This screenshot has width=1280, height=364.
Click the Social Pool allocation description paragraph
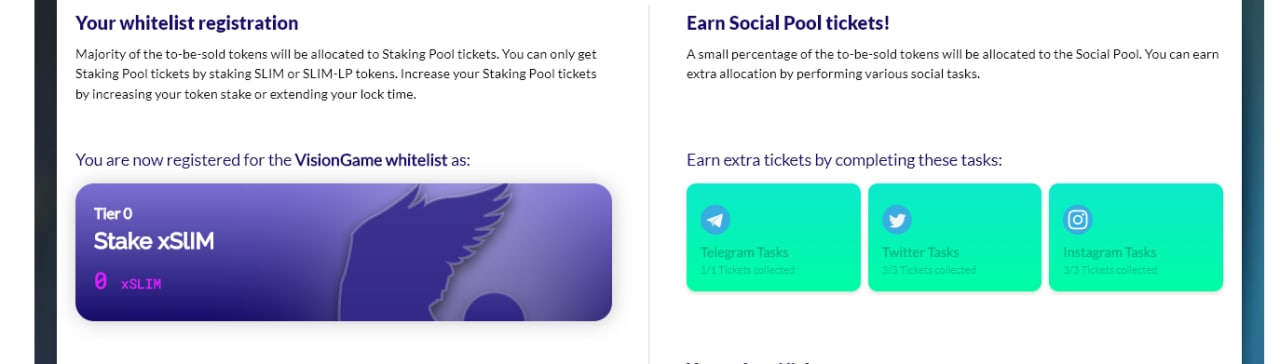click(x=953, y=64)
